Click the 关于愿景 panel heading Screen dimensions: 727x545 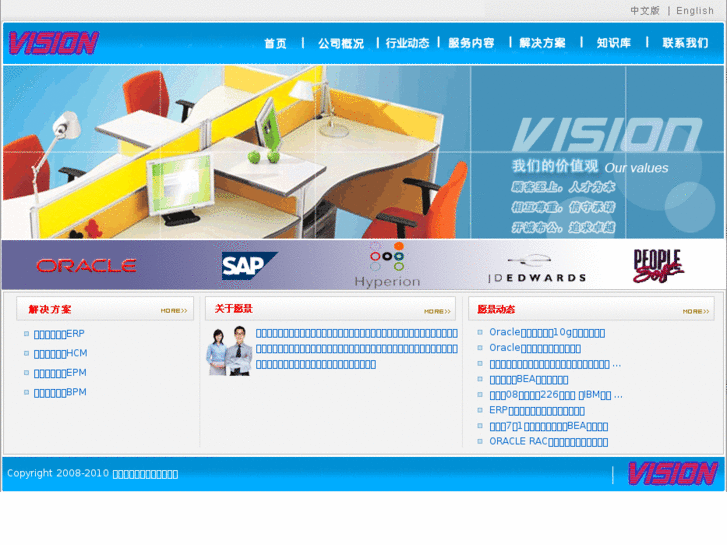coord(234,309)
